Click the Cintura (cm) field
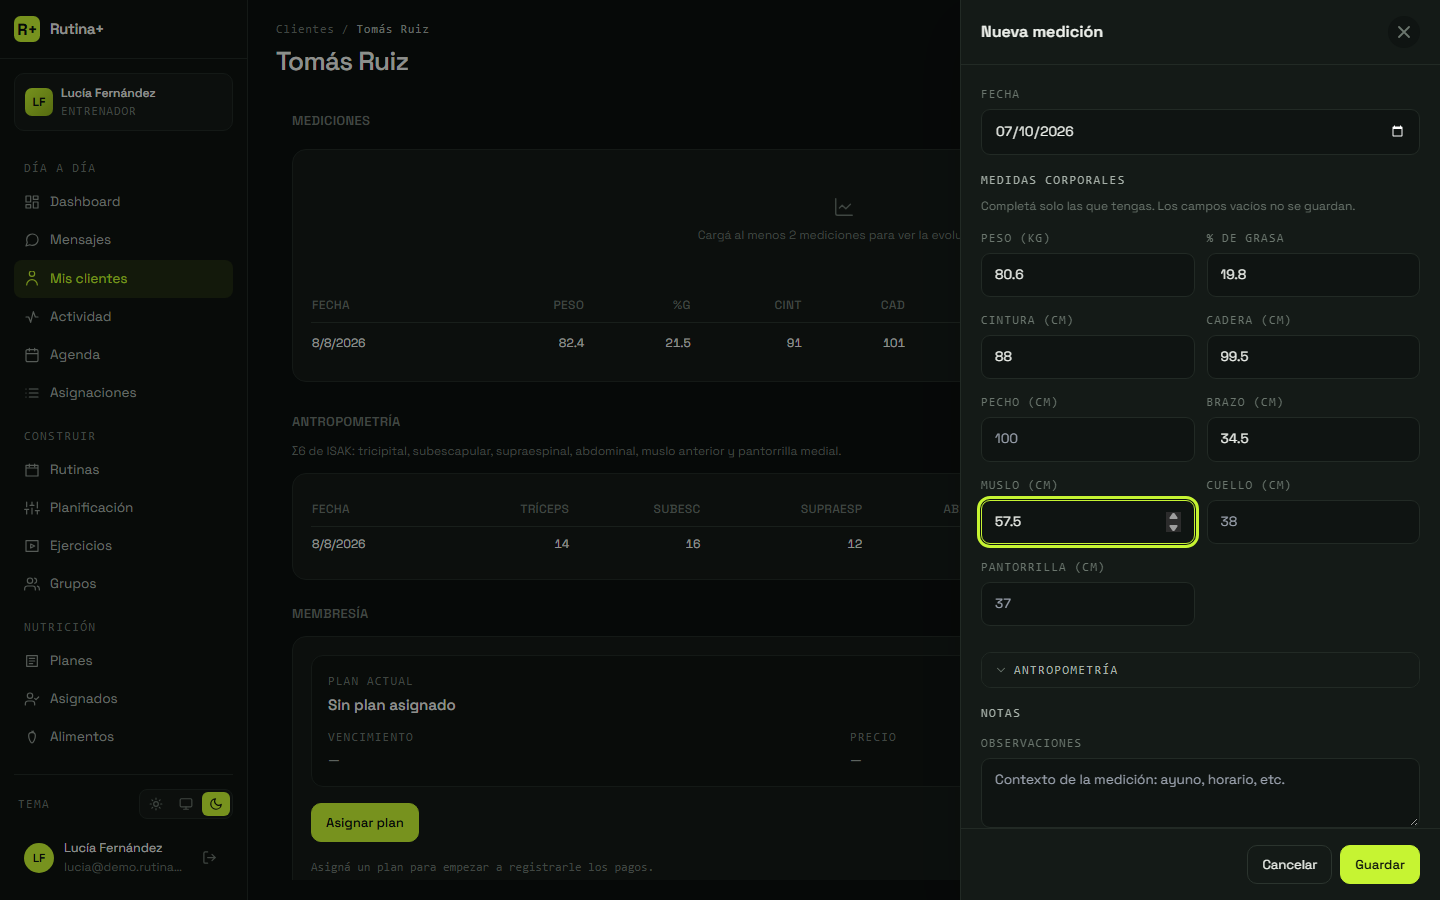 coord(1088,357)
